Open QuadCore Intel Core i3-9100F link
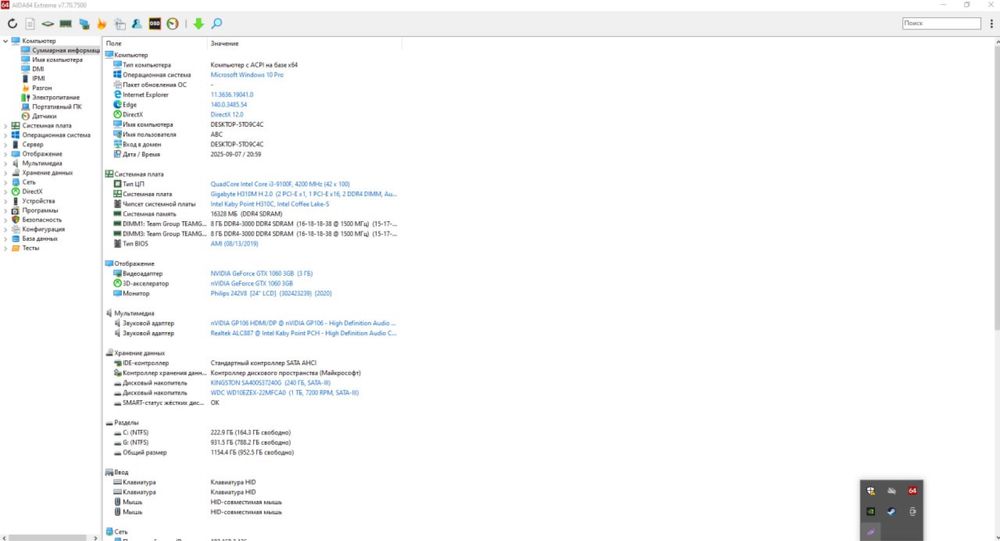The width and height of the screenshot is (1000, 541). click(280, 184)
